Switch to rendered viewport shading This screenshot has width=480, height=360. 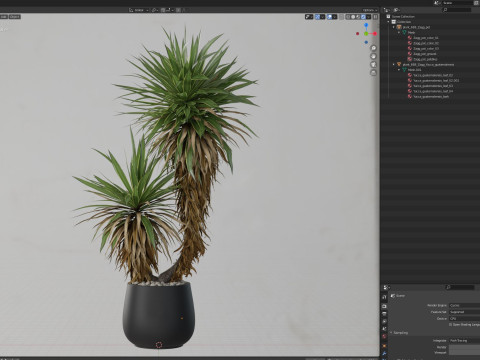[x=363, y=17]
